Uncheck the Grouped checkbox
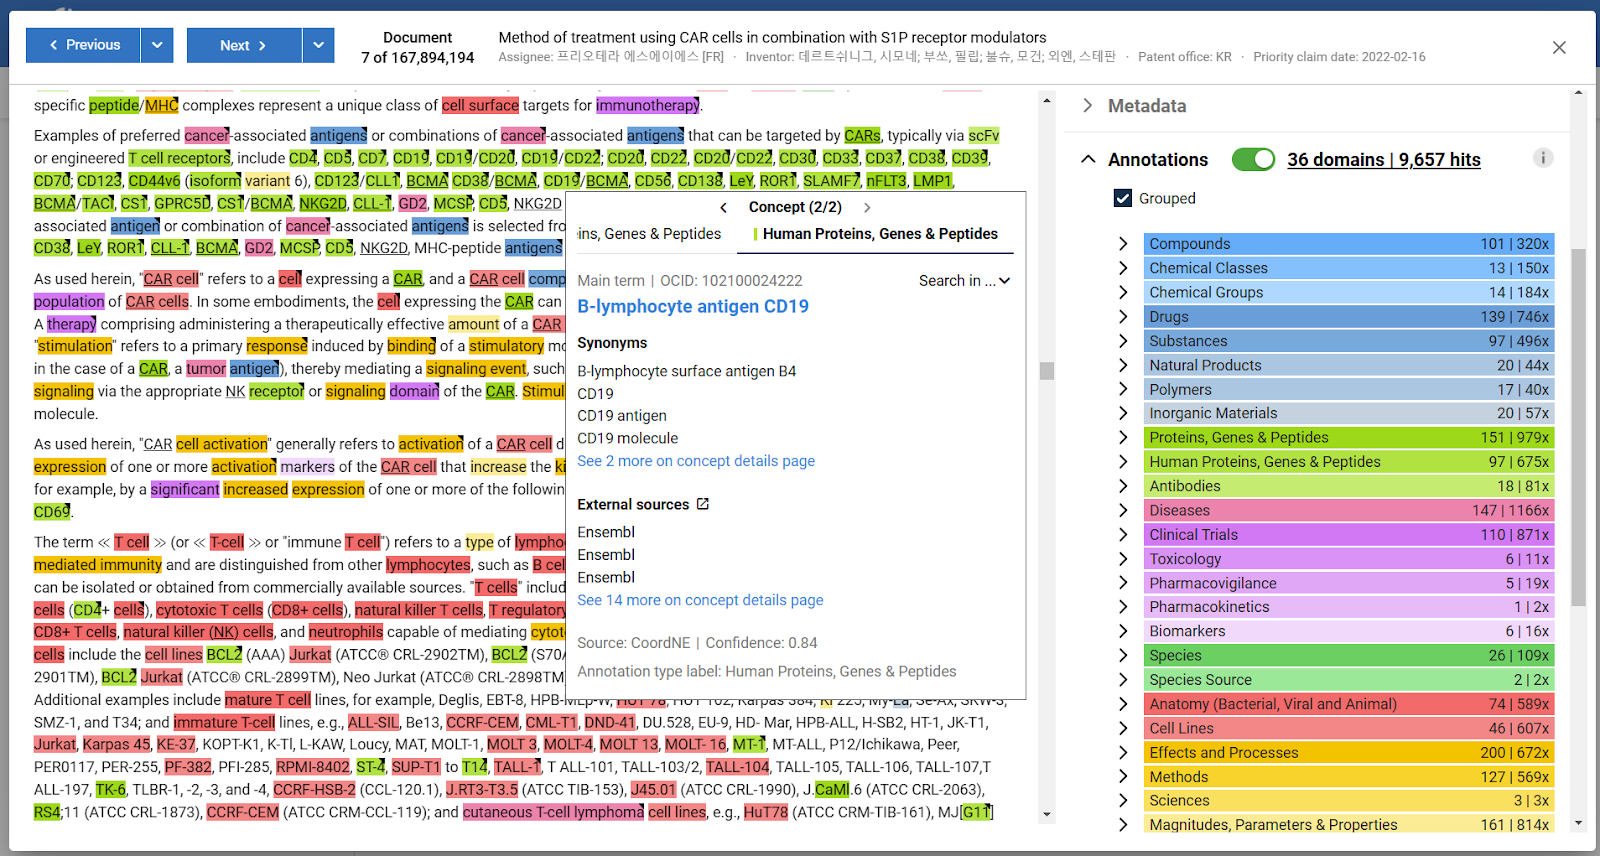 click(1123, 198)
